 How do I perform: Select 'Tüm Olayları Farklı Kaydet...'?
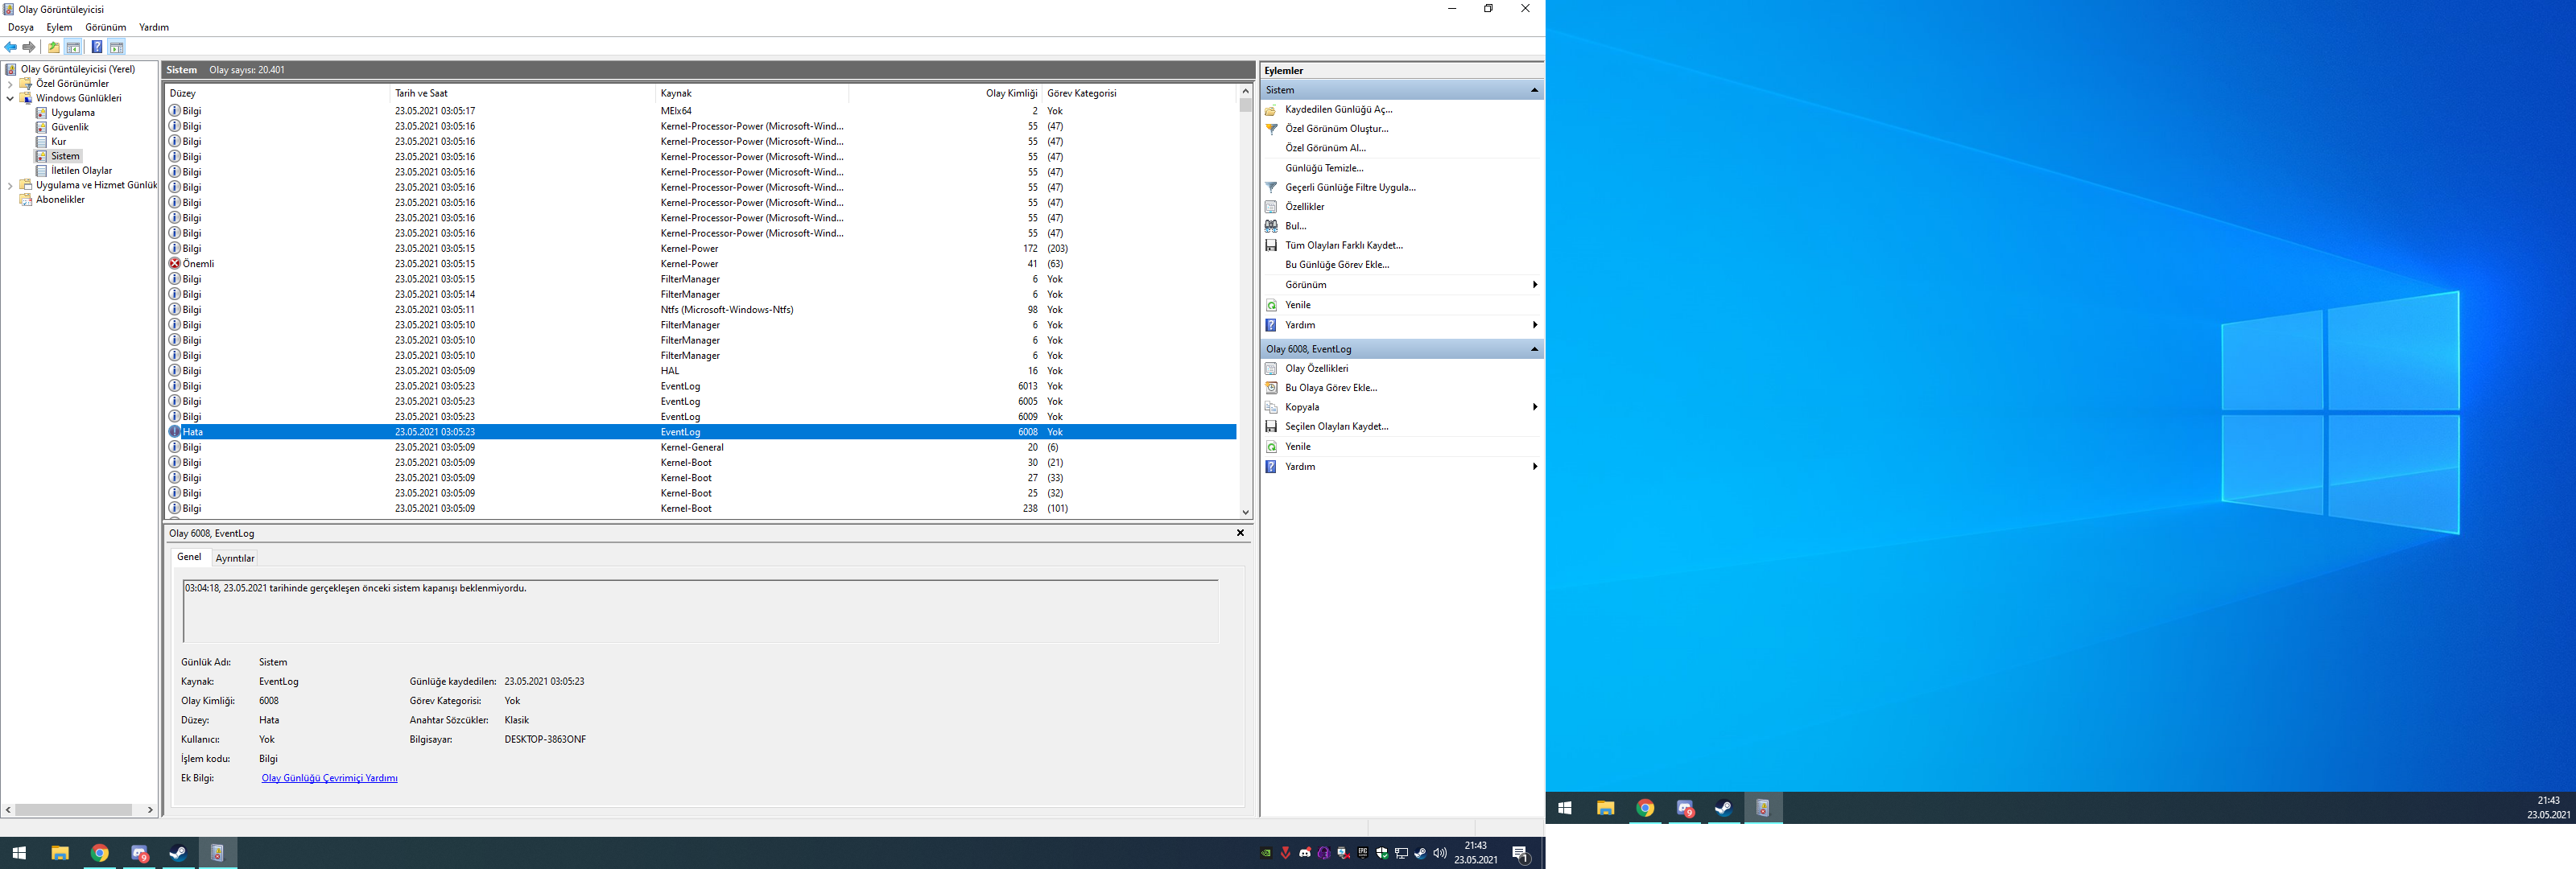1343,245
